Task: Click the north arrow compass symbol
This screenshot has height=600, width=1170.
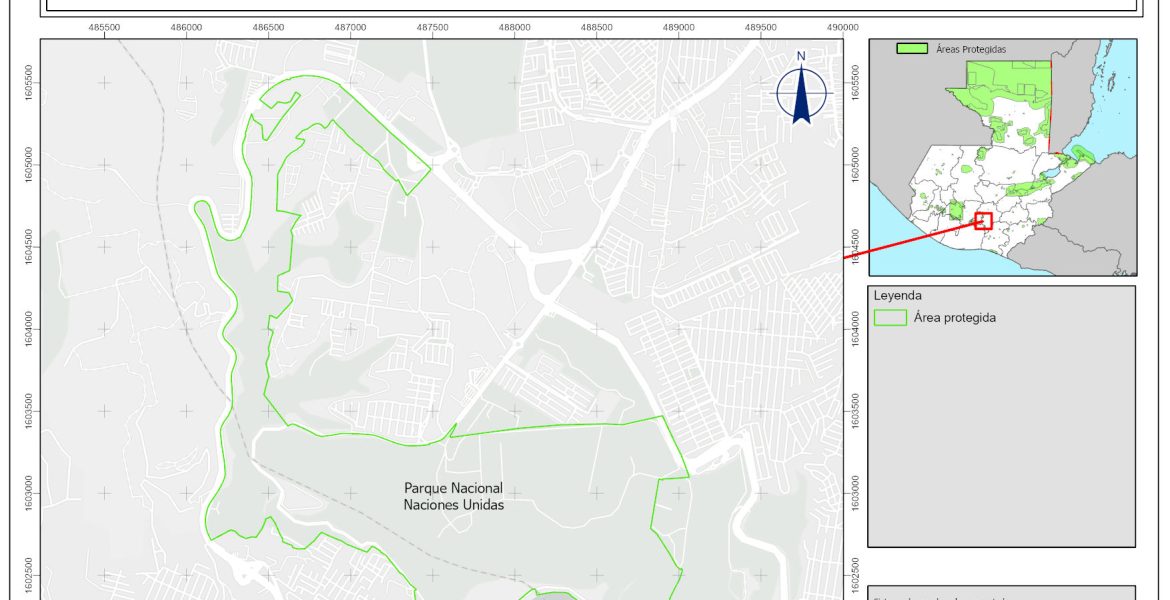Action: pyautogui.click(x=801, y=95)
